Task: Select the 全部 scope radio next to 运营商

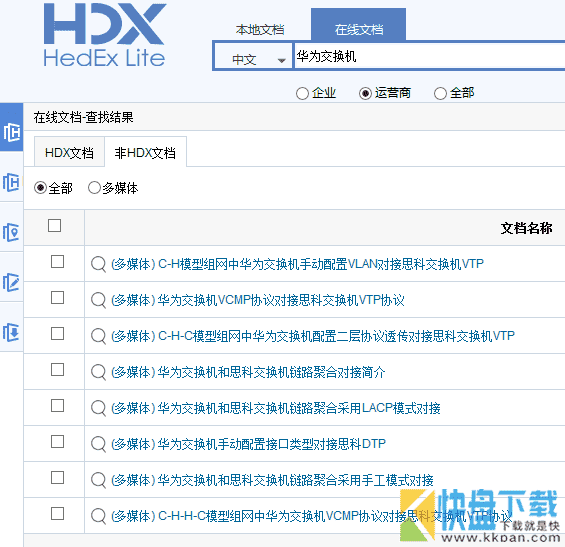Action: [440, 93]
